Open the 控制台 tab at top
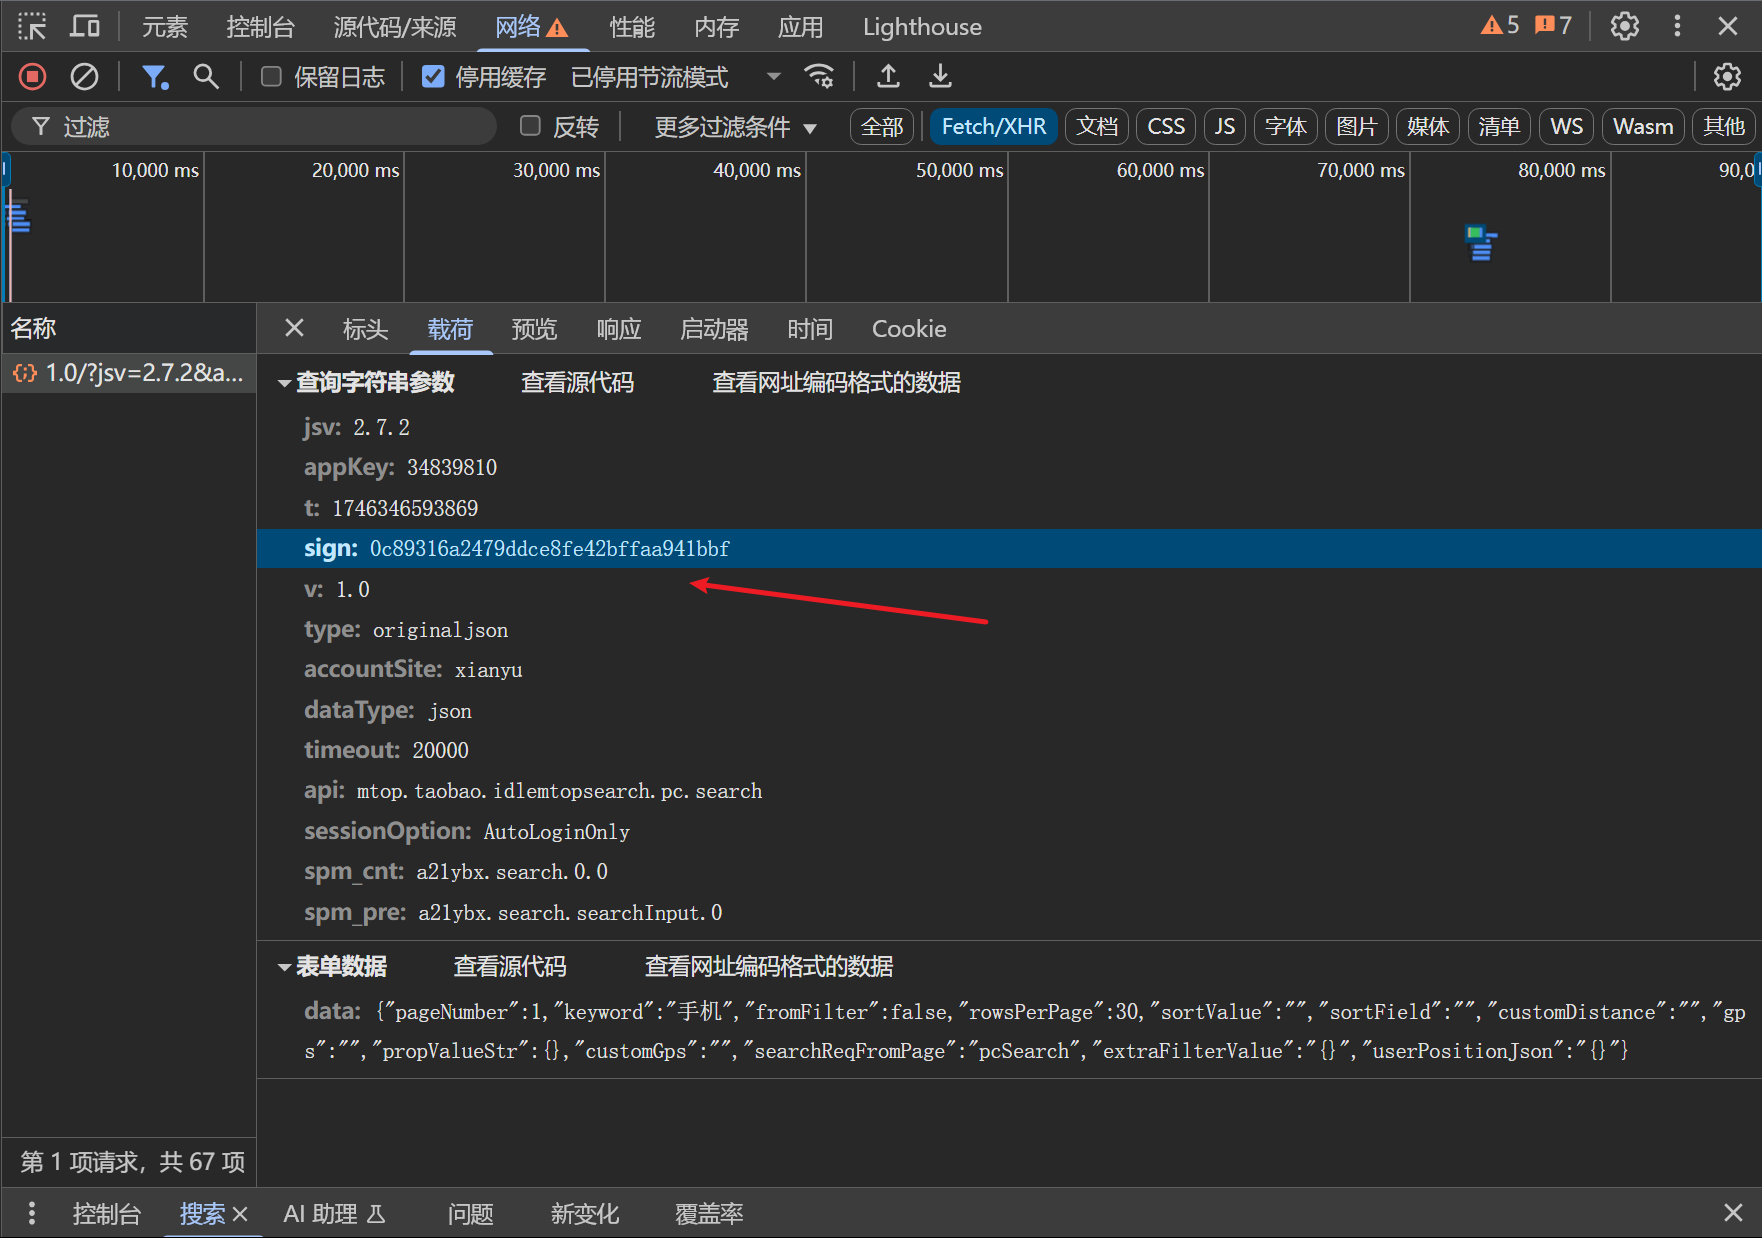1762x1238 pixels. [260, 27]
